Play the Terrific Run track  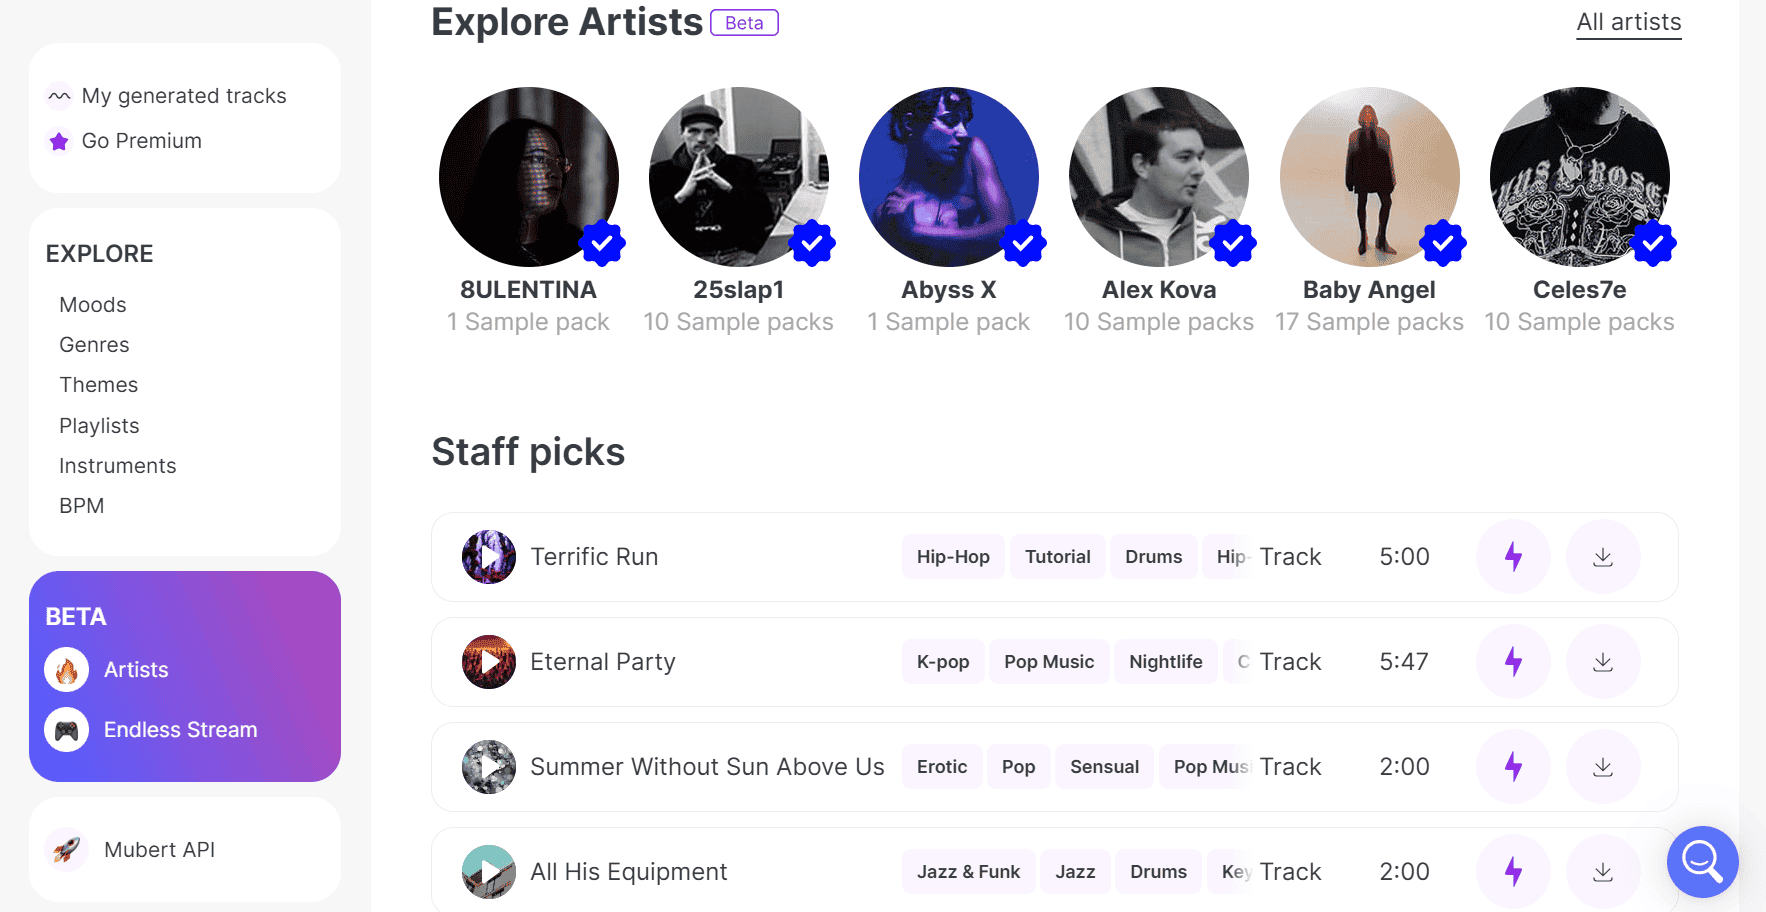tap(488, 557)
